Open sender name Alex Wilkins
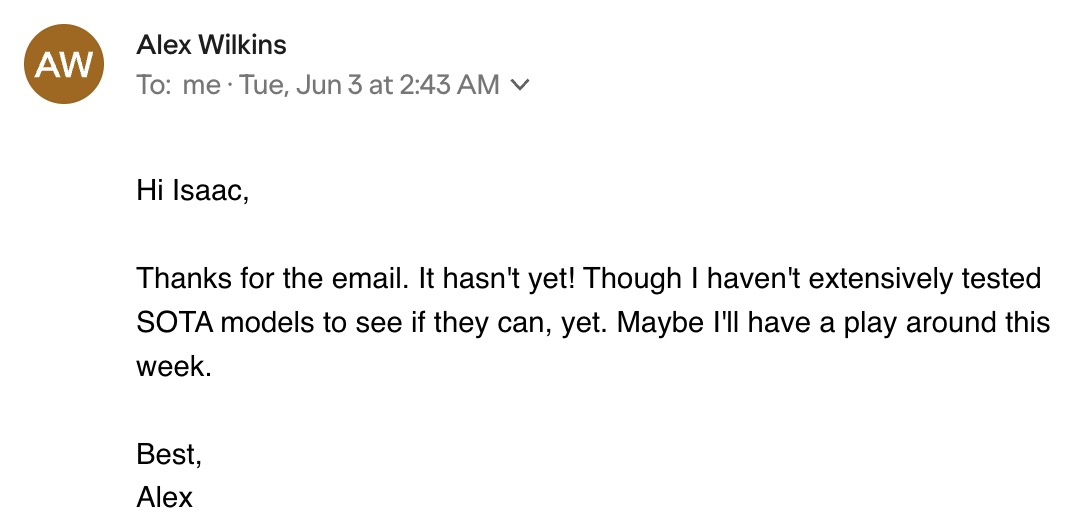The width and height of the screenshot is (1084, 524). [212, 45]
